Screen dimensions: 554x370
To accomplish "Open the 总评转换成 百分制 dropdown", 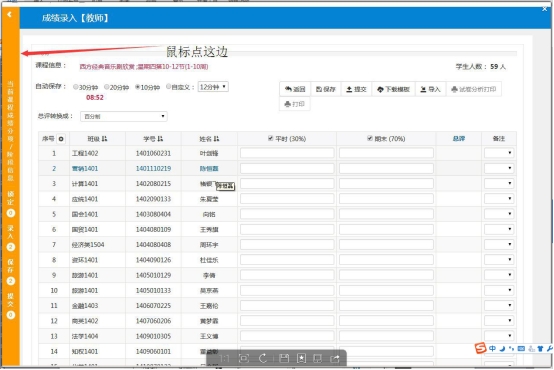I will (124, 116).
